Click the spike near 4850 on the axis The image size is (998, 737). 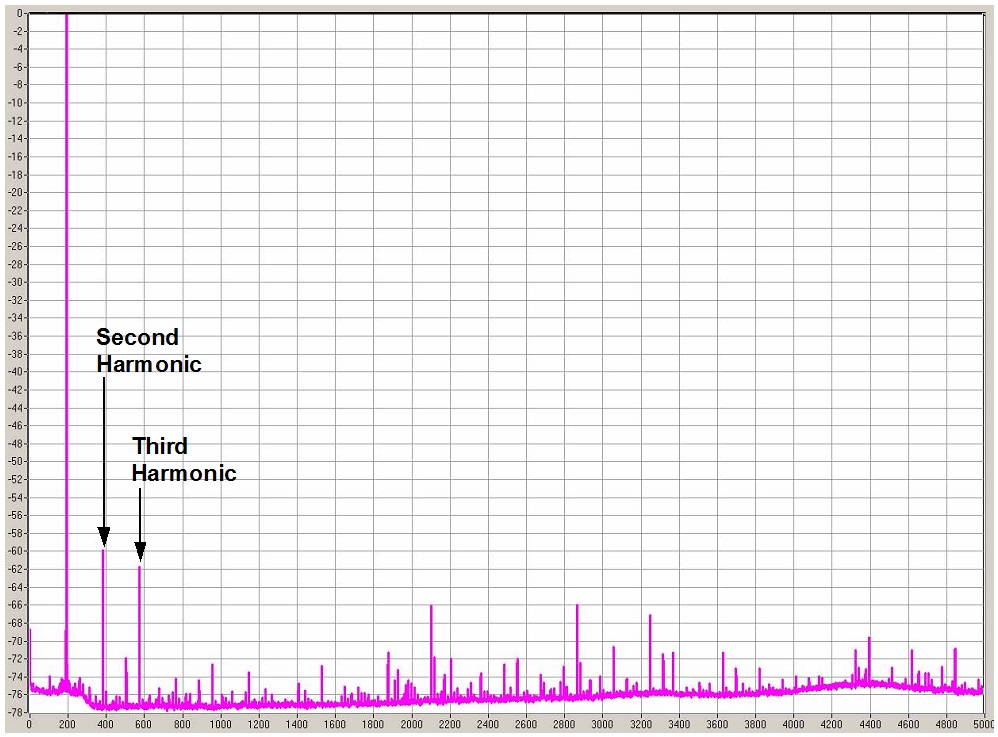coord(955,668)
